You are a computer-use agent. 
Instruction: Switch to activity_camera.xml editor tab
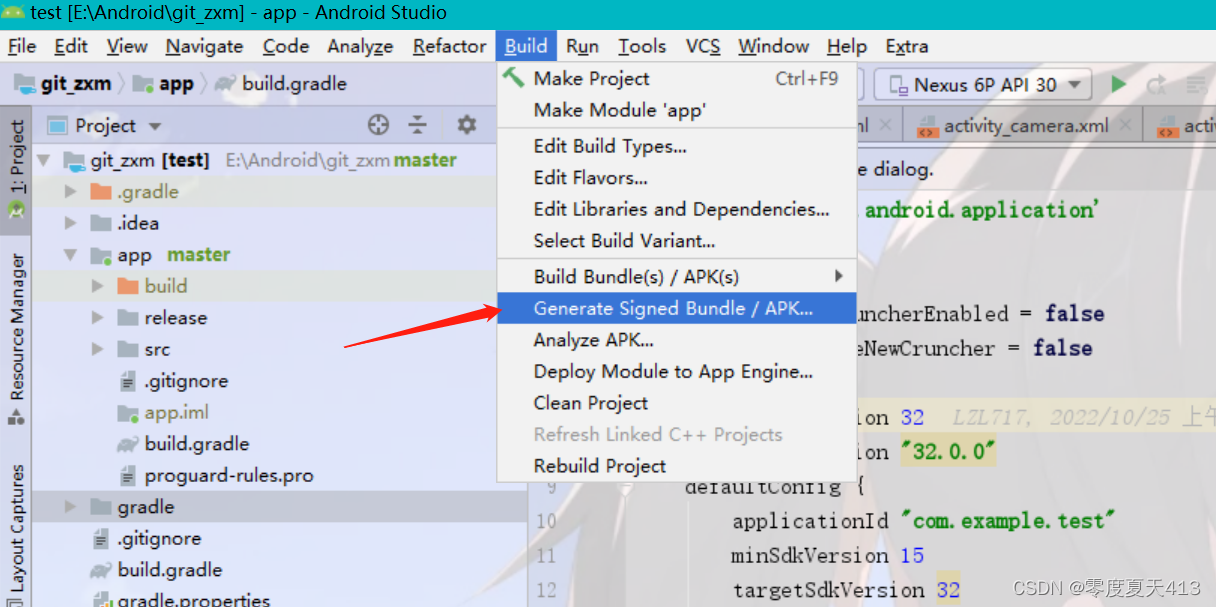pos(1027,126)
